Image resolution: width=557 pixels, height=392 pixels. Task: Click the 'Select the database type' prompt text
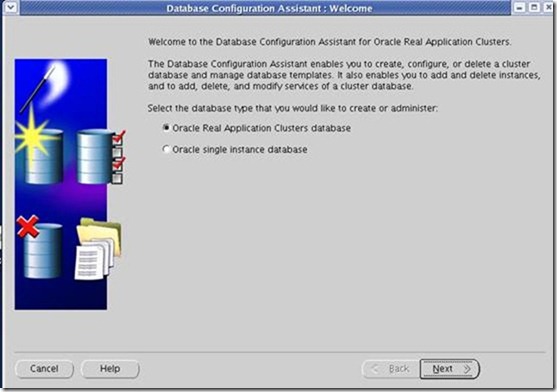[293, 108]
